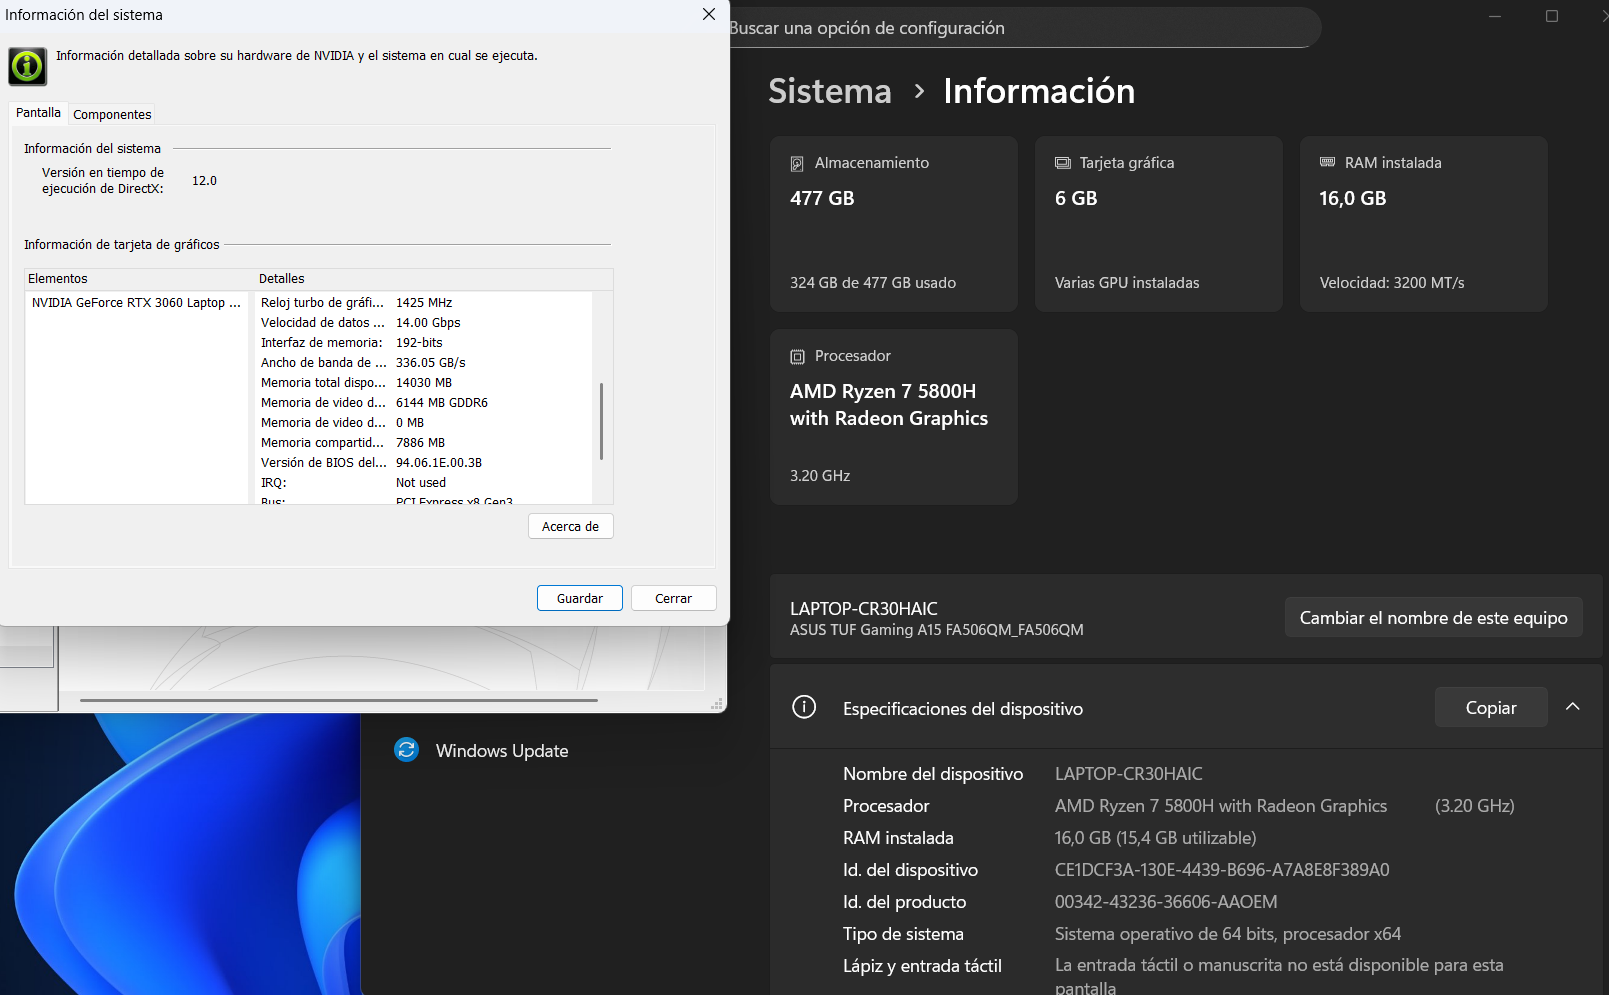Click the graphics card icon on Tarjeta gráfica
The image size is (1609, 995).
[x=1061, y=162]
